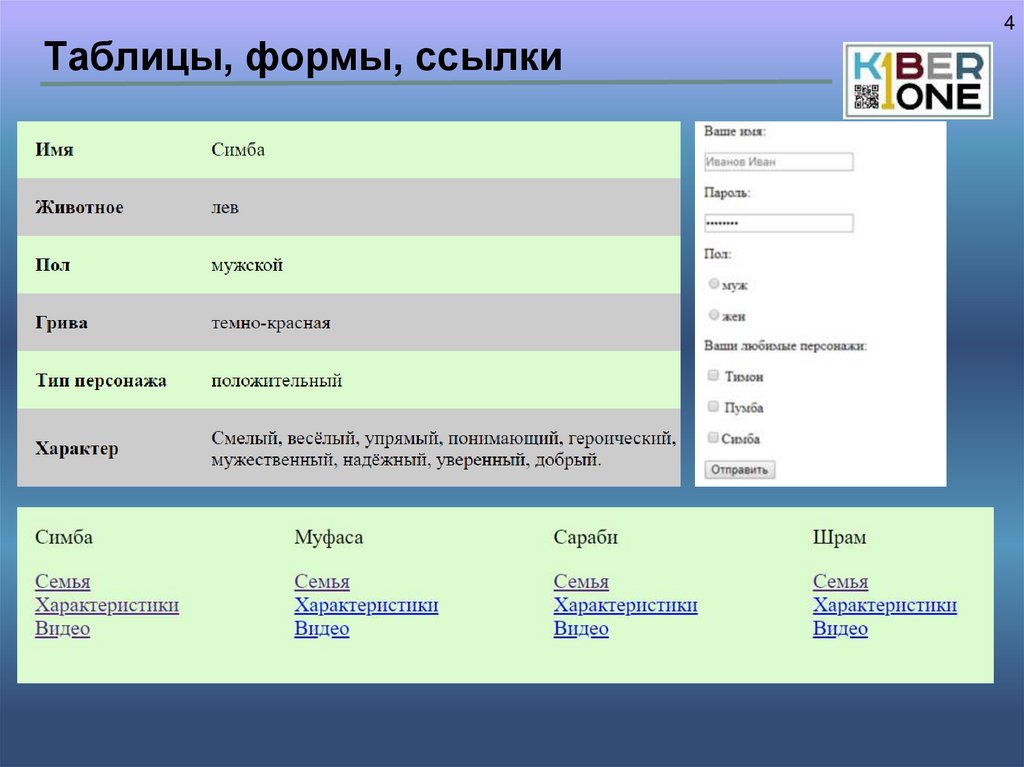This screenshot has width=1024, height=767.
Task: Click the Отправить submit button
Action: pos(739,468)
